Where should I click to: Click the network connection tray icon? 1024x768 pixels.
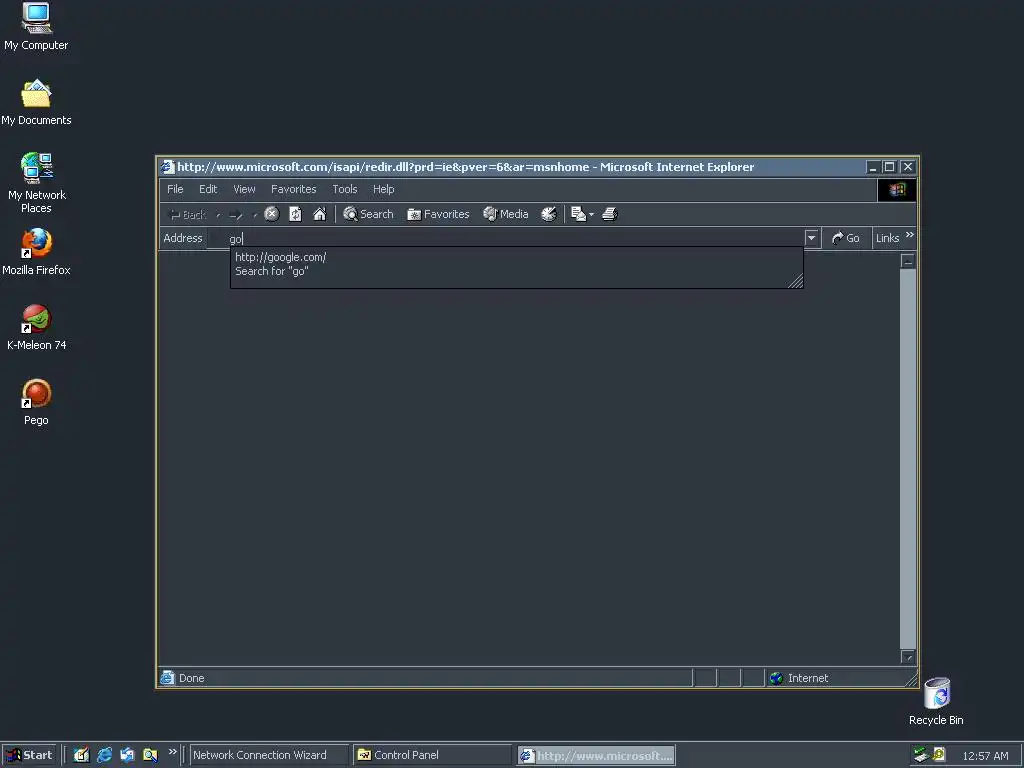pyautogui.click(x=921, y=755)
